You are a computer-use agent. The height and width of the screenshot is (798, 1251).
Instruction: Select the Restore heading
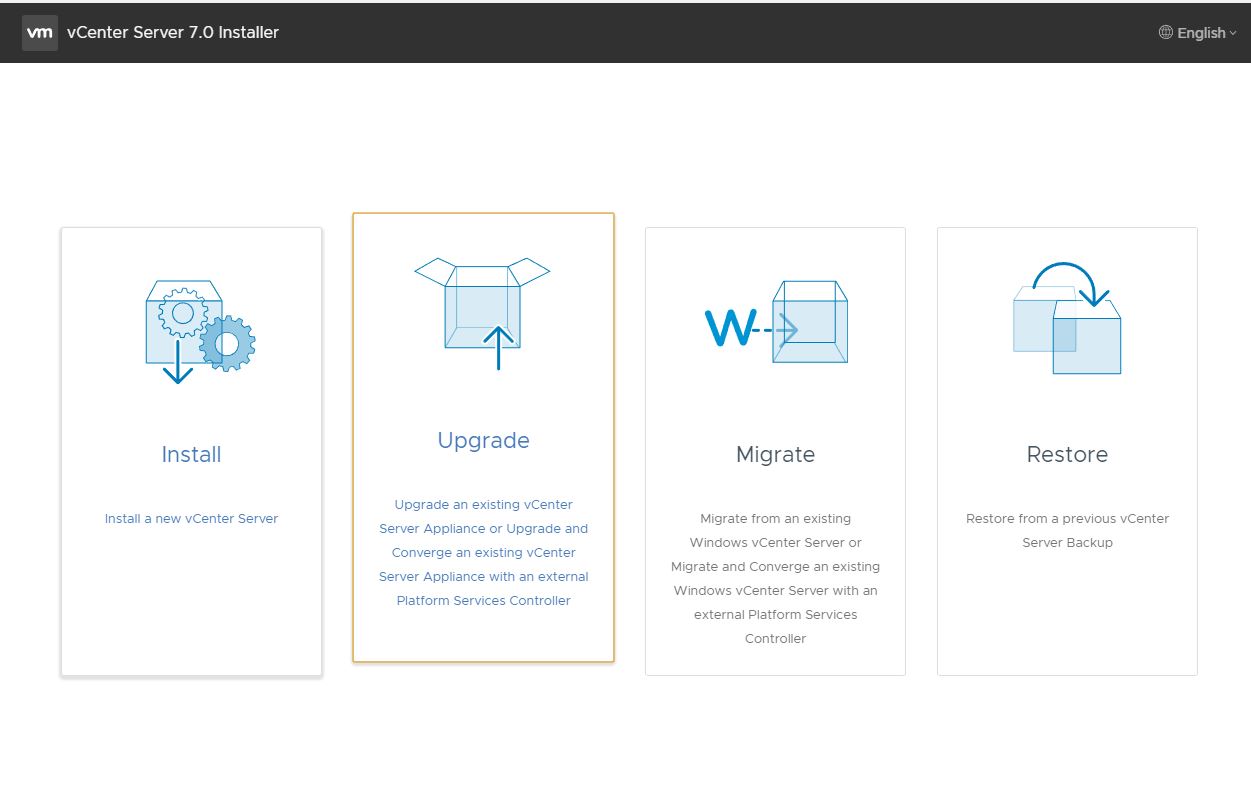[1067, 454]
